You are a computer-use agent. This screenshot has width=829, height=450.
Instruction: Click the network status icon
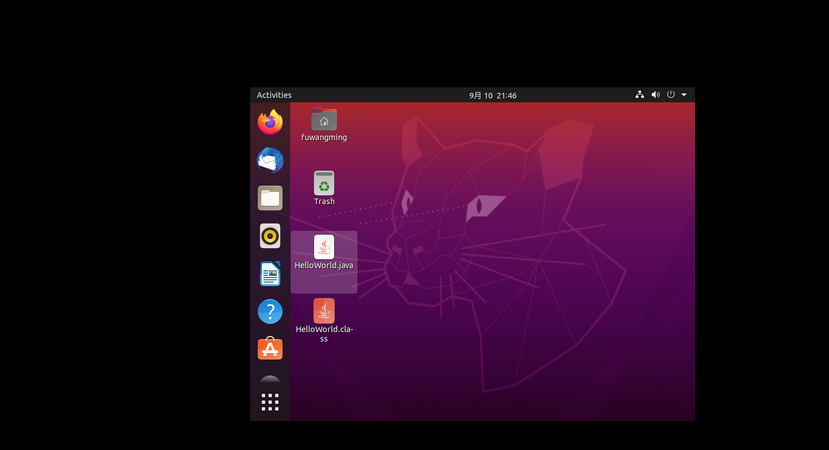[640, 95]
